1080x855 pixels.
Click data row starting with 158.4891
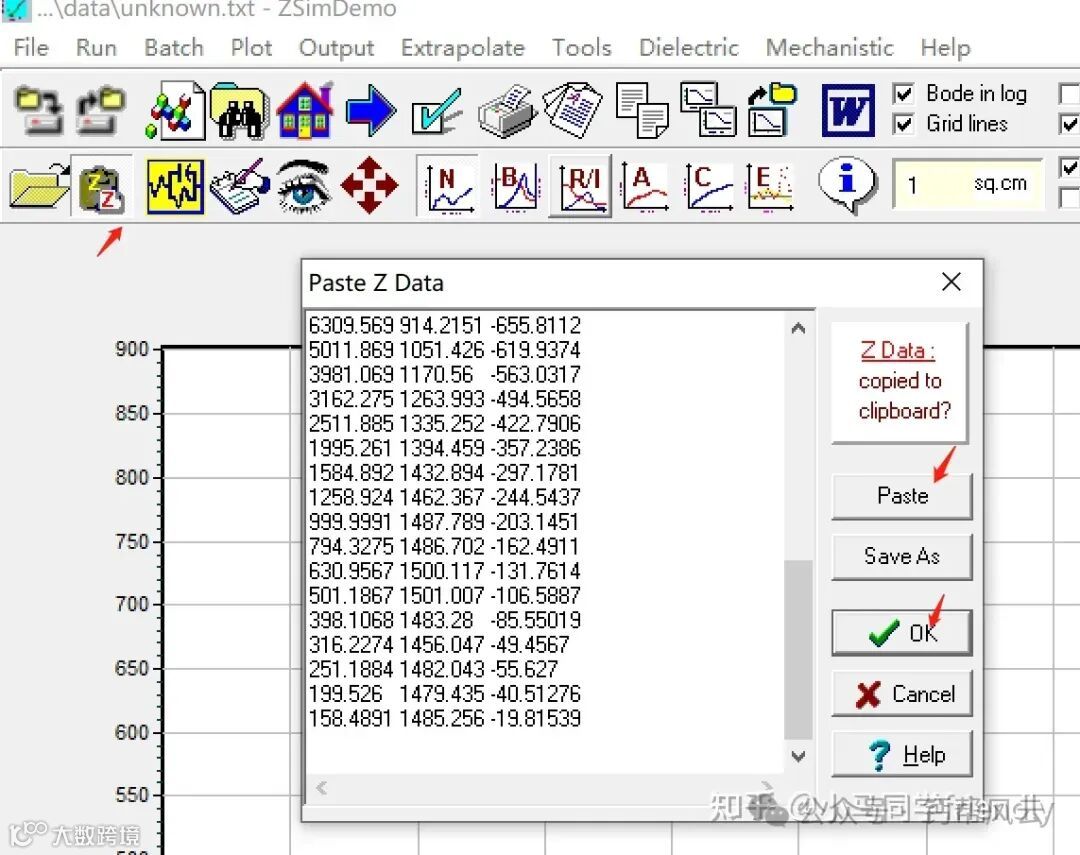[444, 719]
